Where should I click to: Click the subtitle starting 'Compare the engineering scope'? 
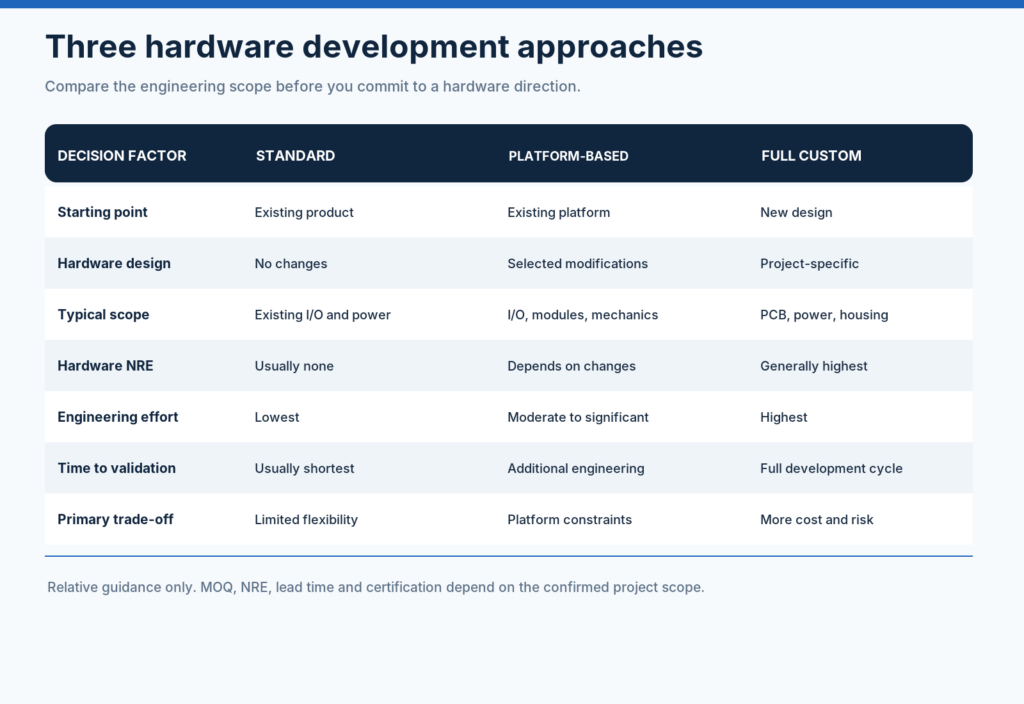point(312,86)
